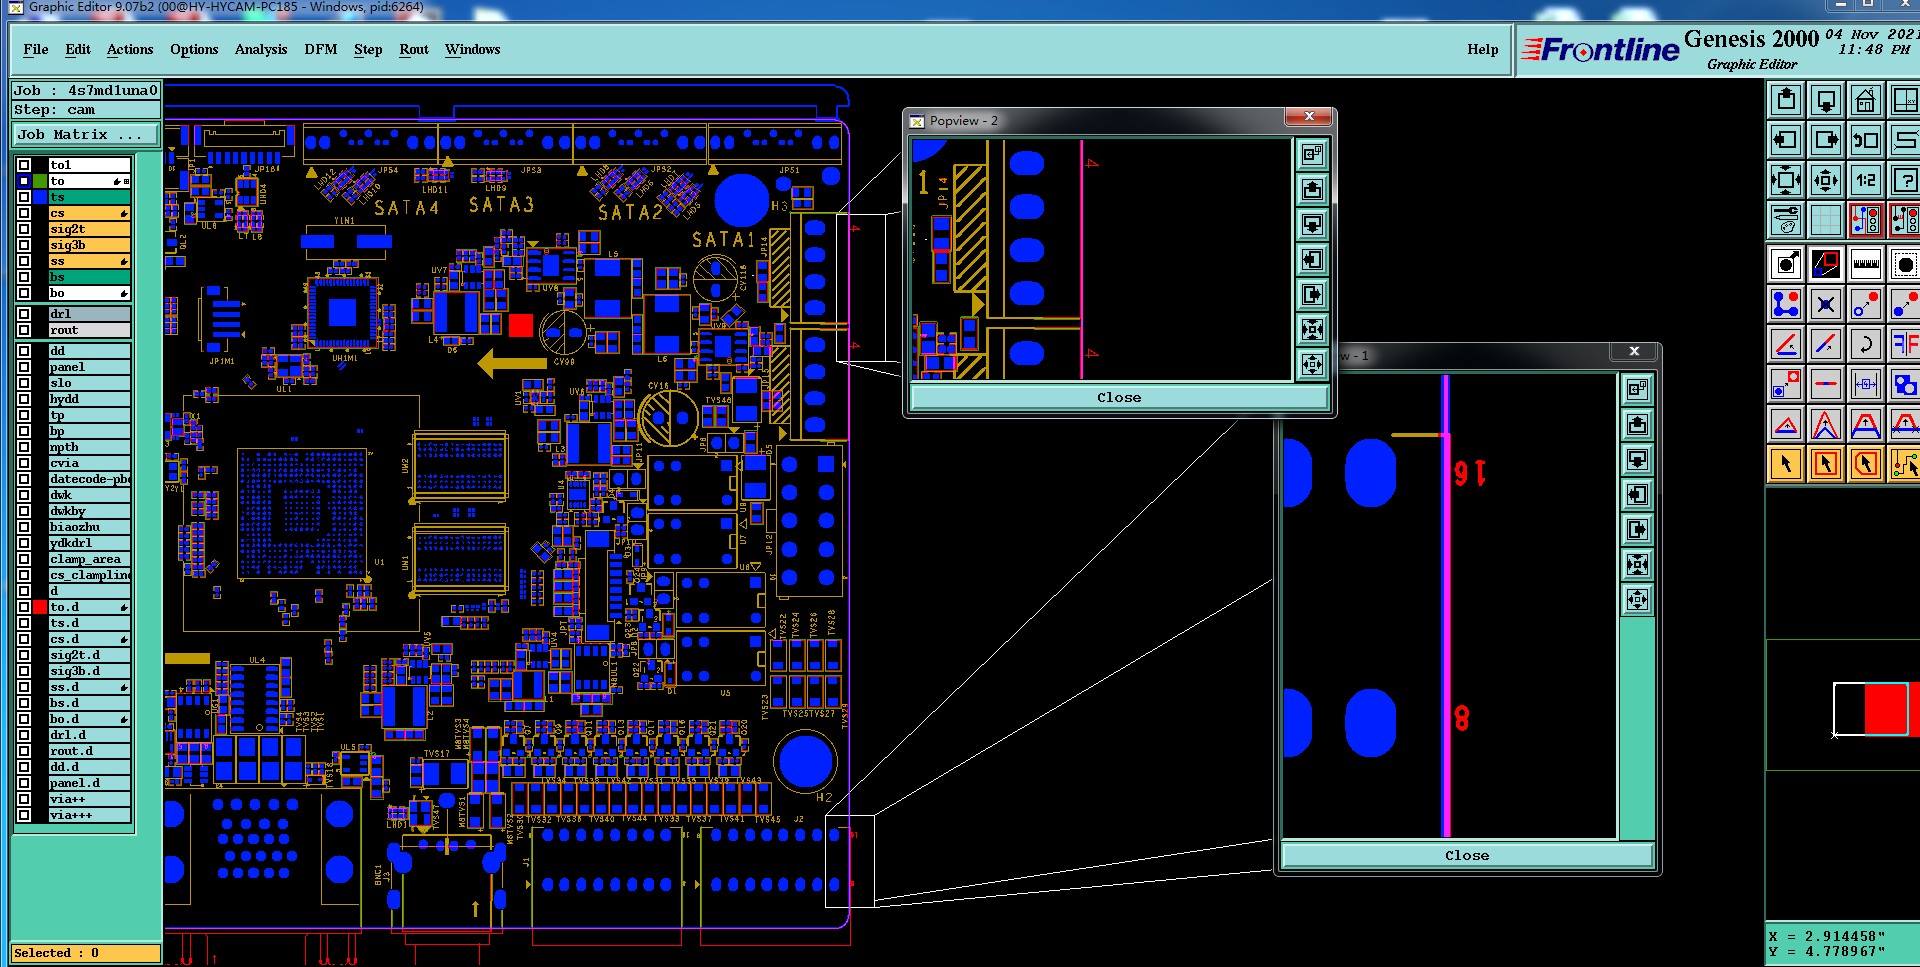Pan left icon in Popview 2

(1312, 260)
